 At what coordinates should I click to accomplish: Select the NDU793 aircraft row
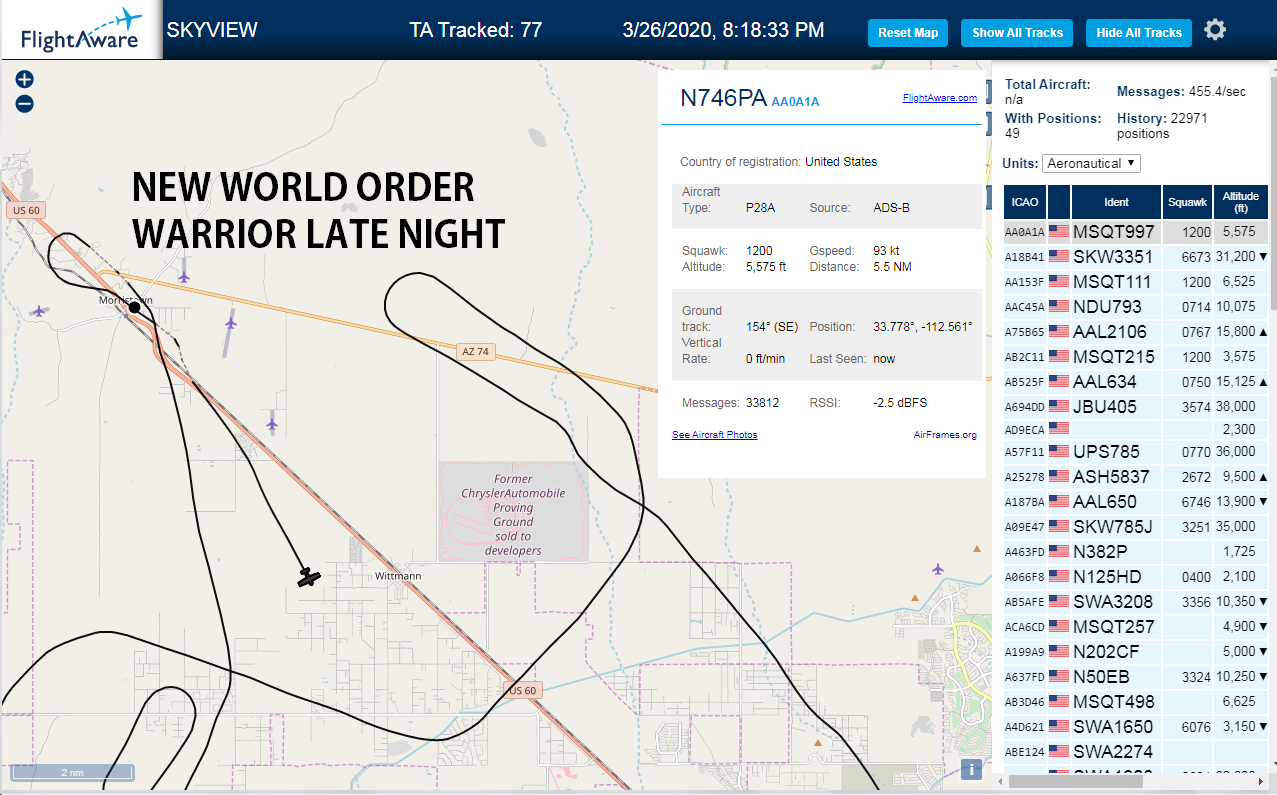coord(1136,307)
